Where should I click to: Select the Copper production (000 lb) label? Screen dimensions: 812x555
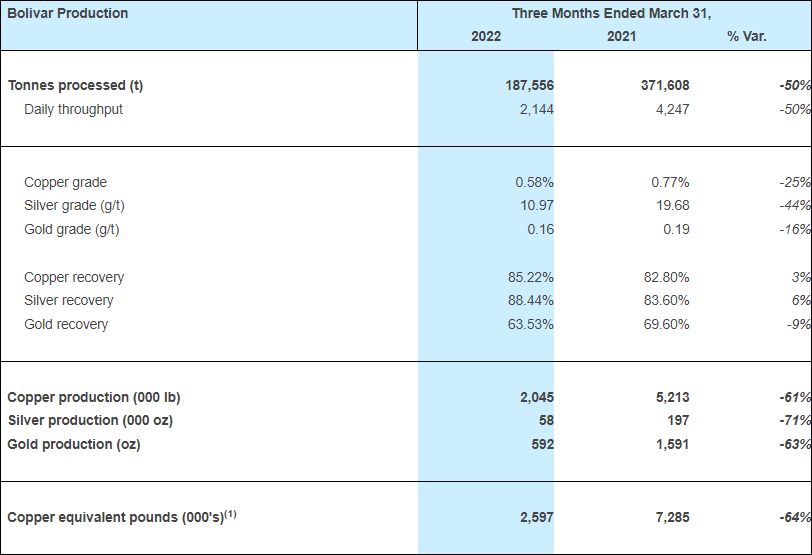[x=94, y=398]
